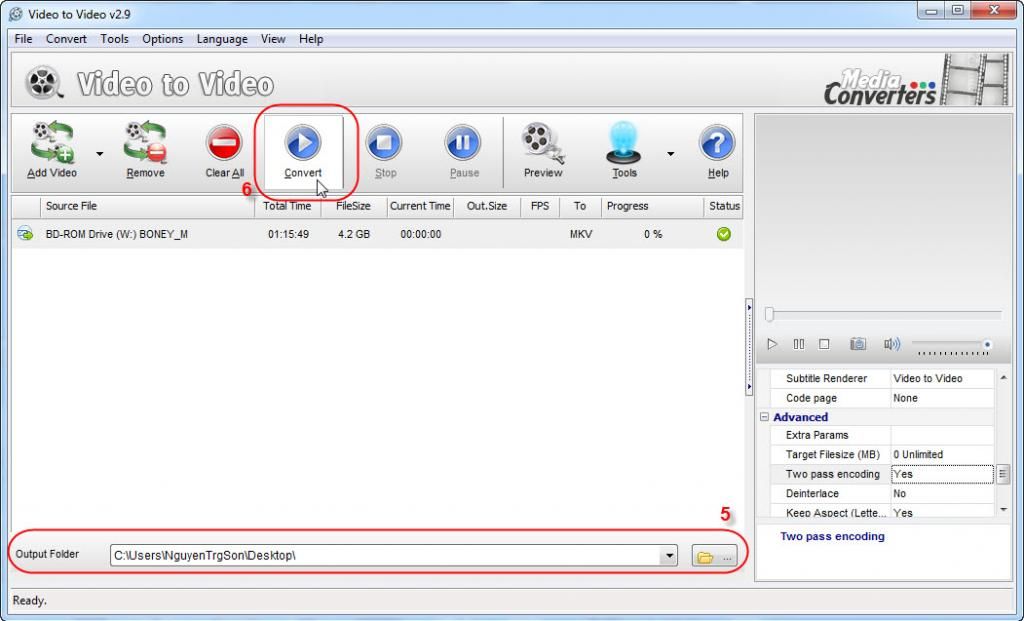Open the Two pass encoding Yes dropdown
Image resolution: width=1024 pixels, height=621 pixels.
[1002, 474]
